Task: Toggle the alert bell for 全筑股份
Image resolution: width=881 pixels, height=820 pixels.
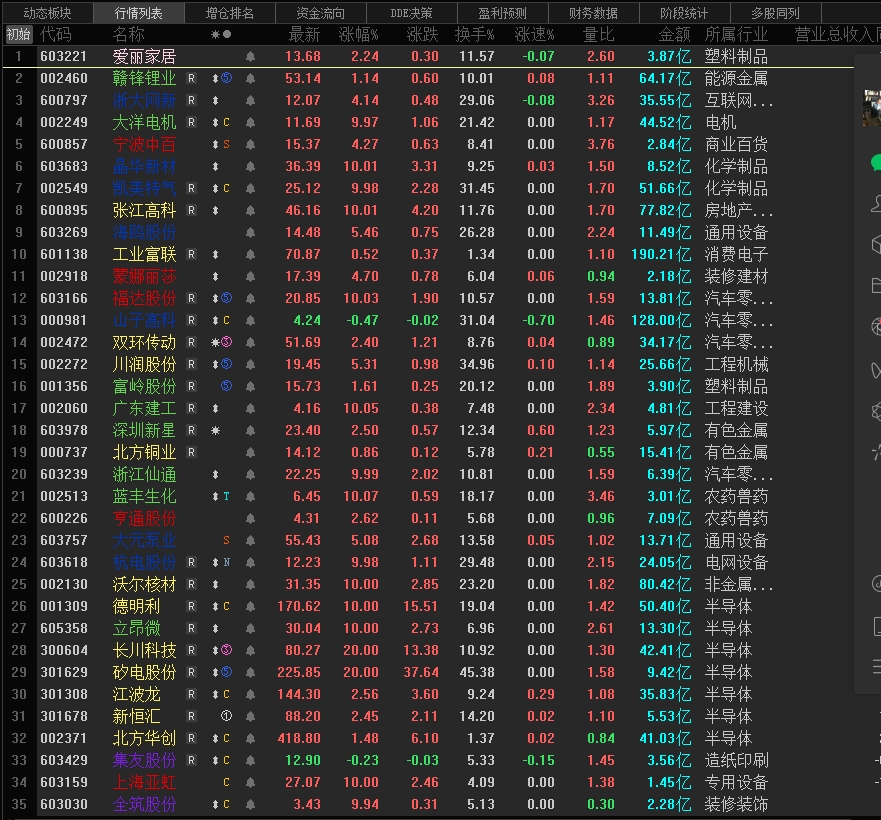Action: pos(251,804)
